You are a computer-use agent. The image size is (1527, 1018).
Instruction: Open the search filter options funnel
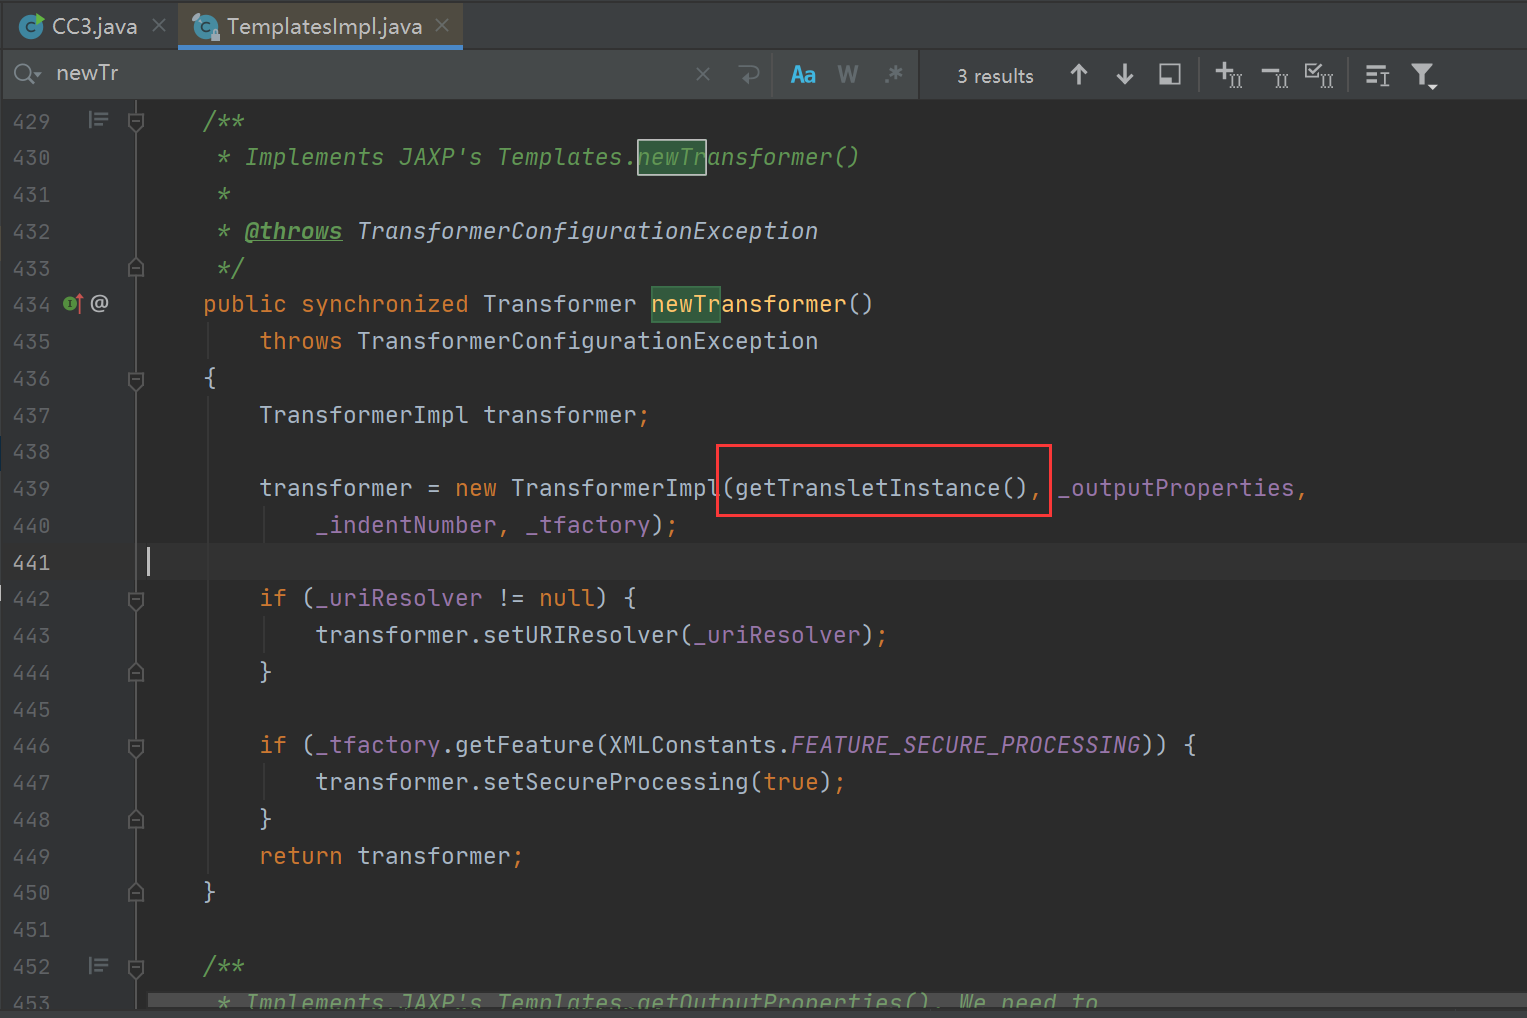[1424, 76]
